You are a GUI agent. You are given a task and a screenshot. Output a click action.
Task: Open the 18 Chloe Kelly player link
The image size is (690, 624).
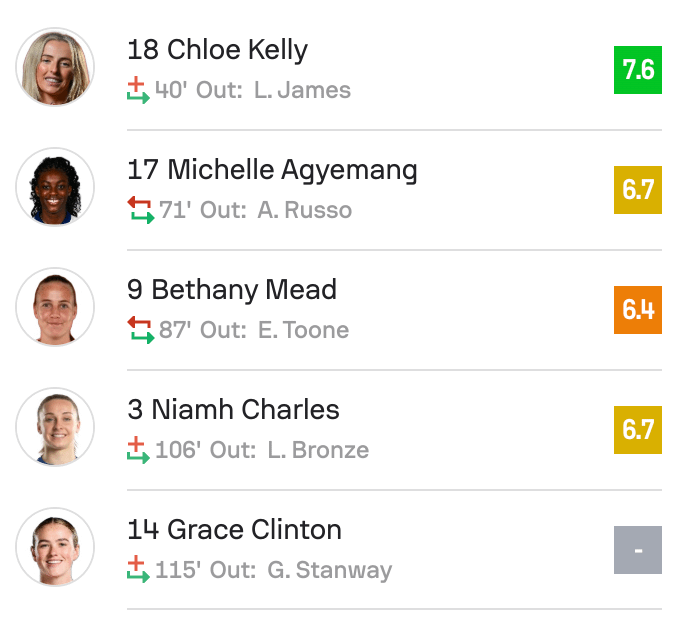218,50
